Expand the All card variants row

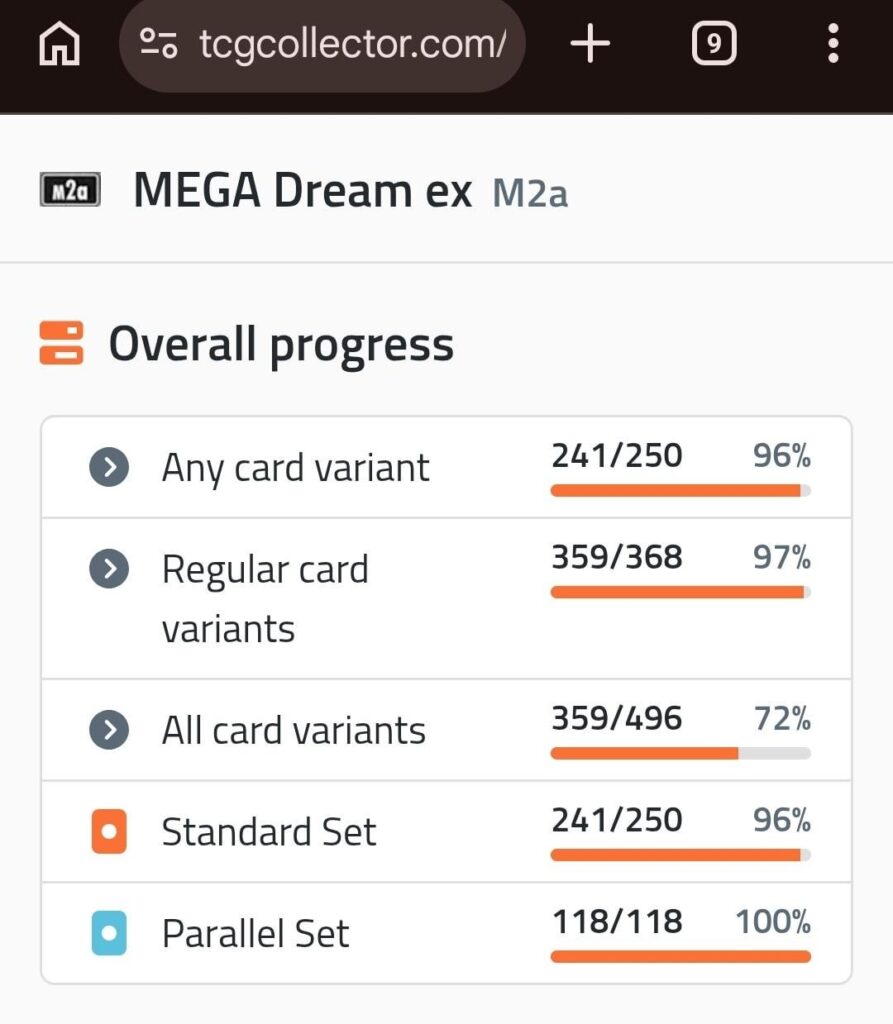(x=109, y=730)
